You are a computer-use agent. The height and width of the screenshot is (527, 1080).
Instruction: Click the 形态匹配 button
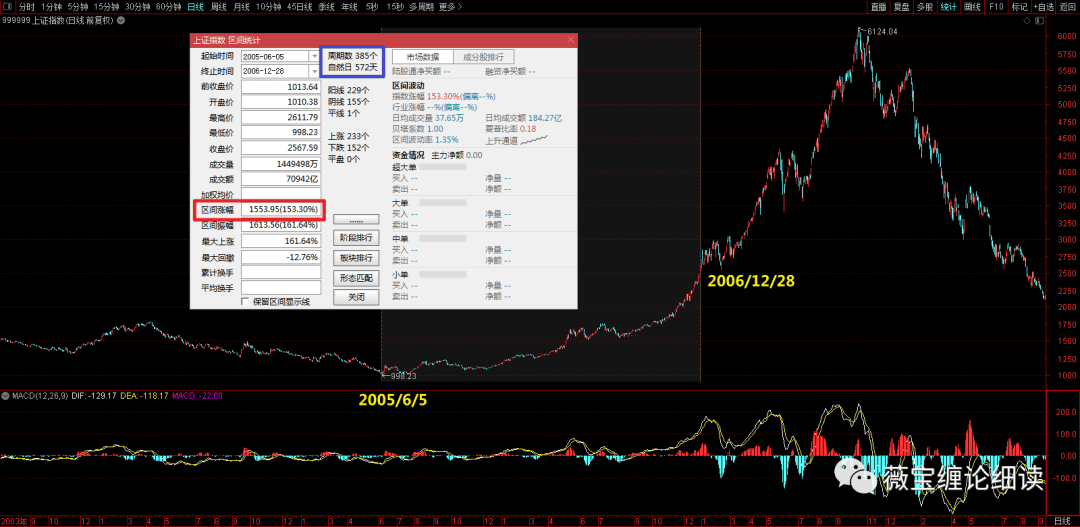pos(356,278)
